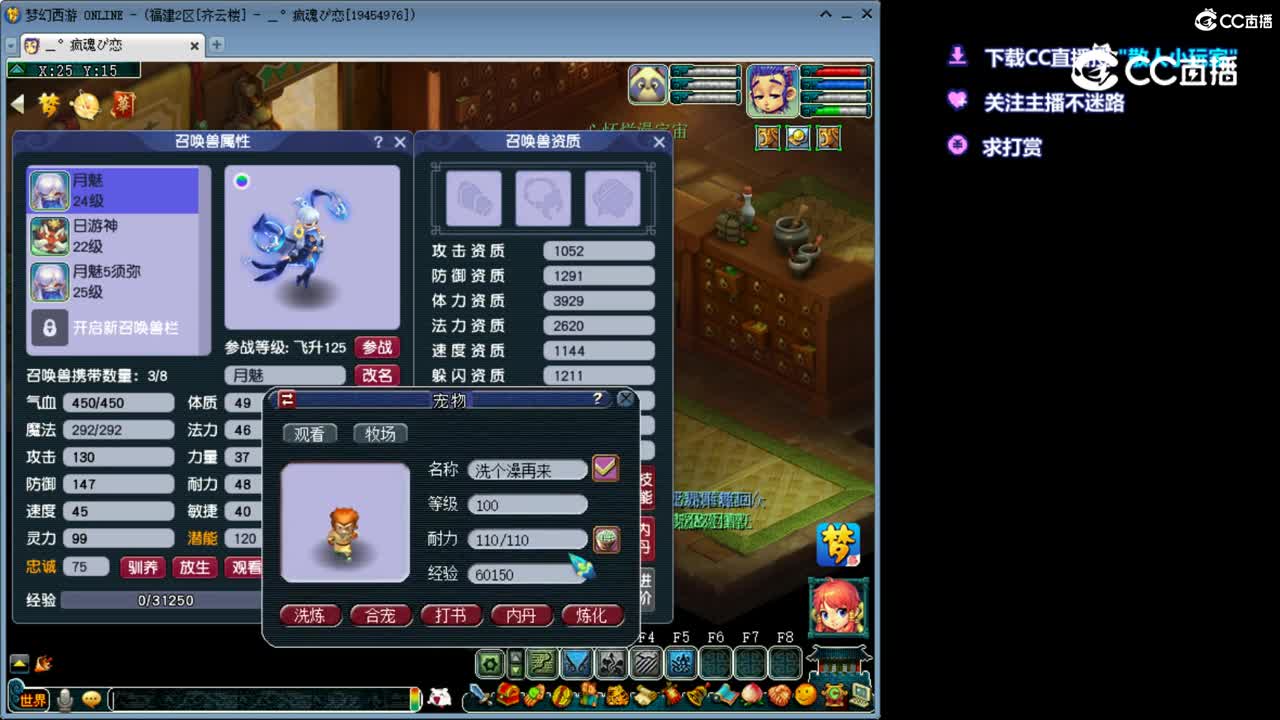The image size is (1280, 720).
Task: Switch to the 观看 tab in the pet window
Action: (309, 433)
